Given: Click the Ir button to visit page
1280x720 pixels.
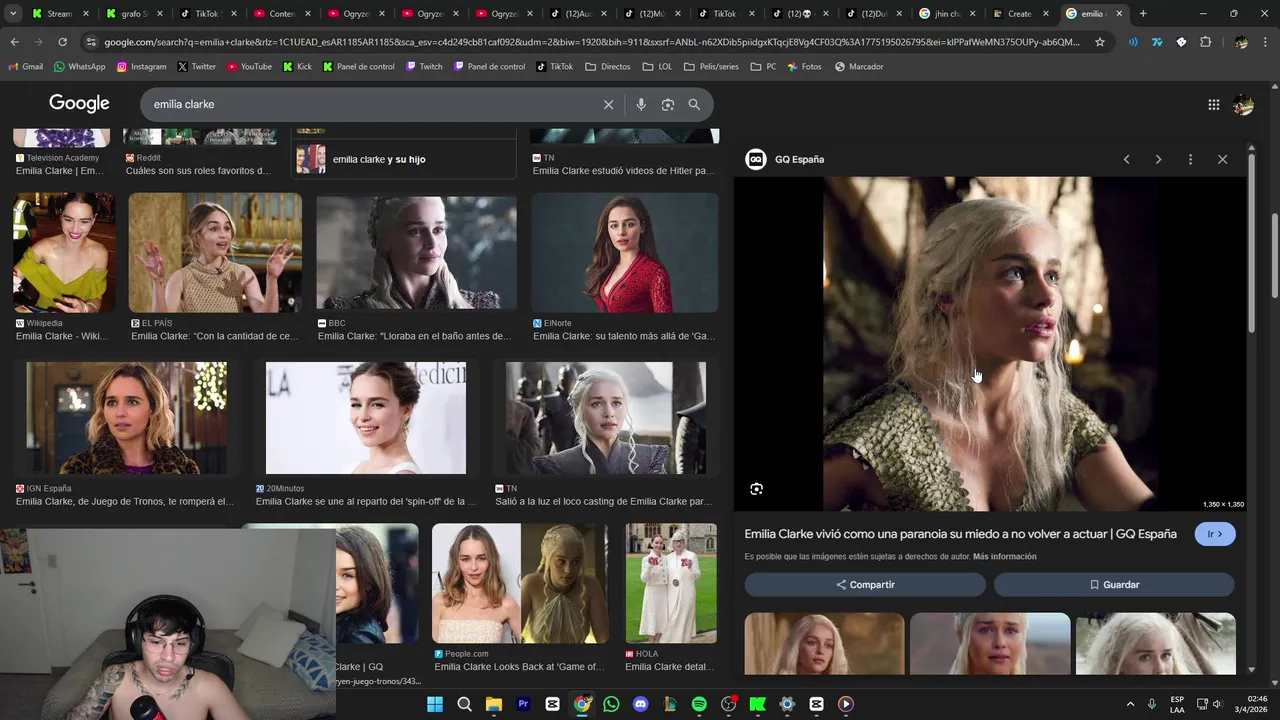Looking at the screenshot, I should pos(1215,534).
